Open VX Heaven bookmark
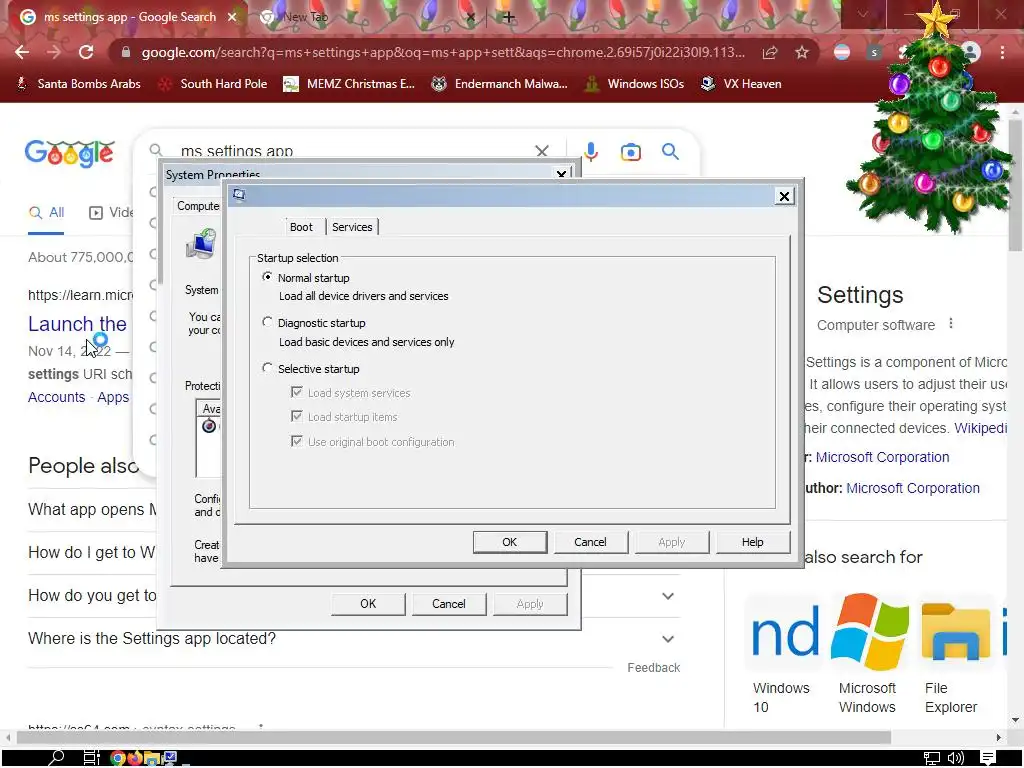The height and width of the screenshot is (768, 1024). 741,84
